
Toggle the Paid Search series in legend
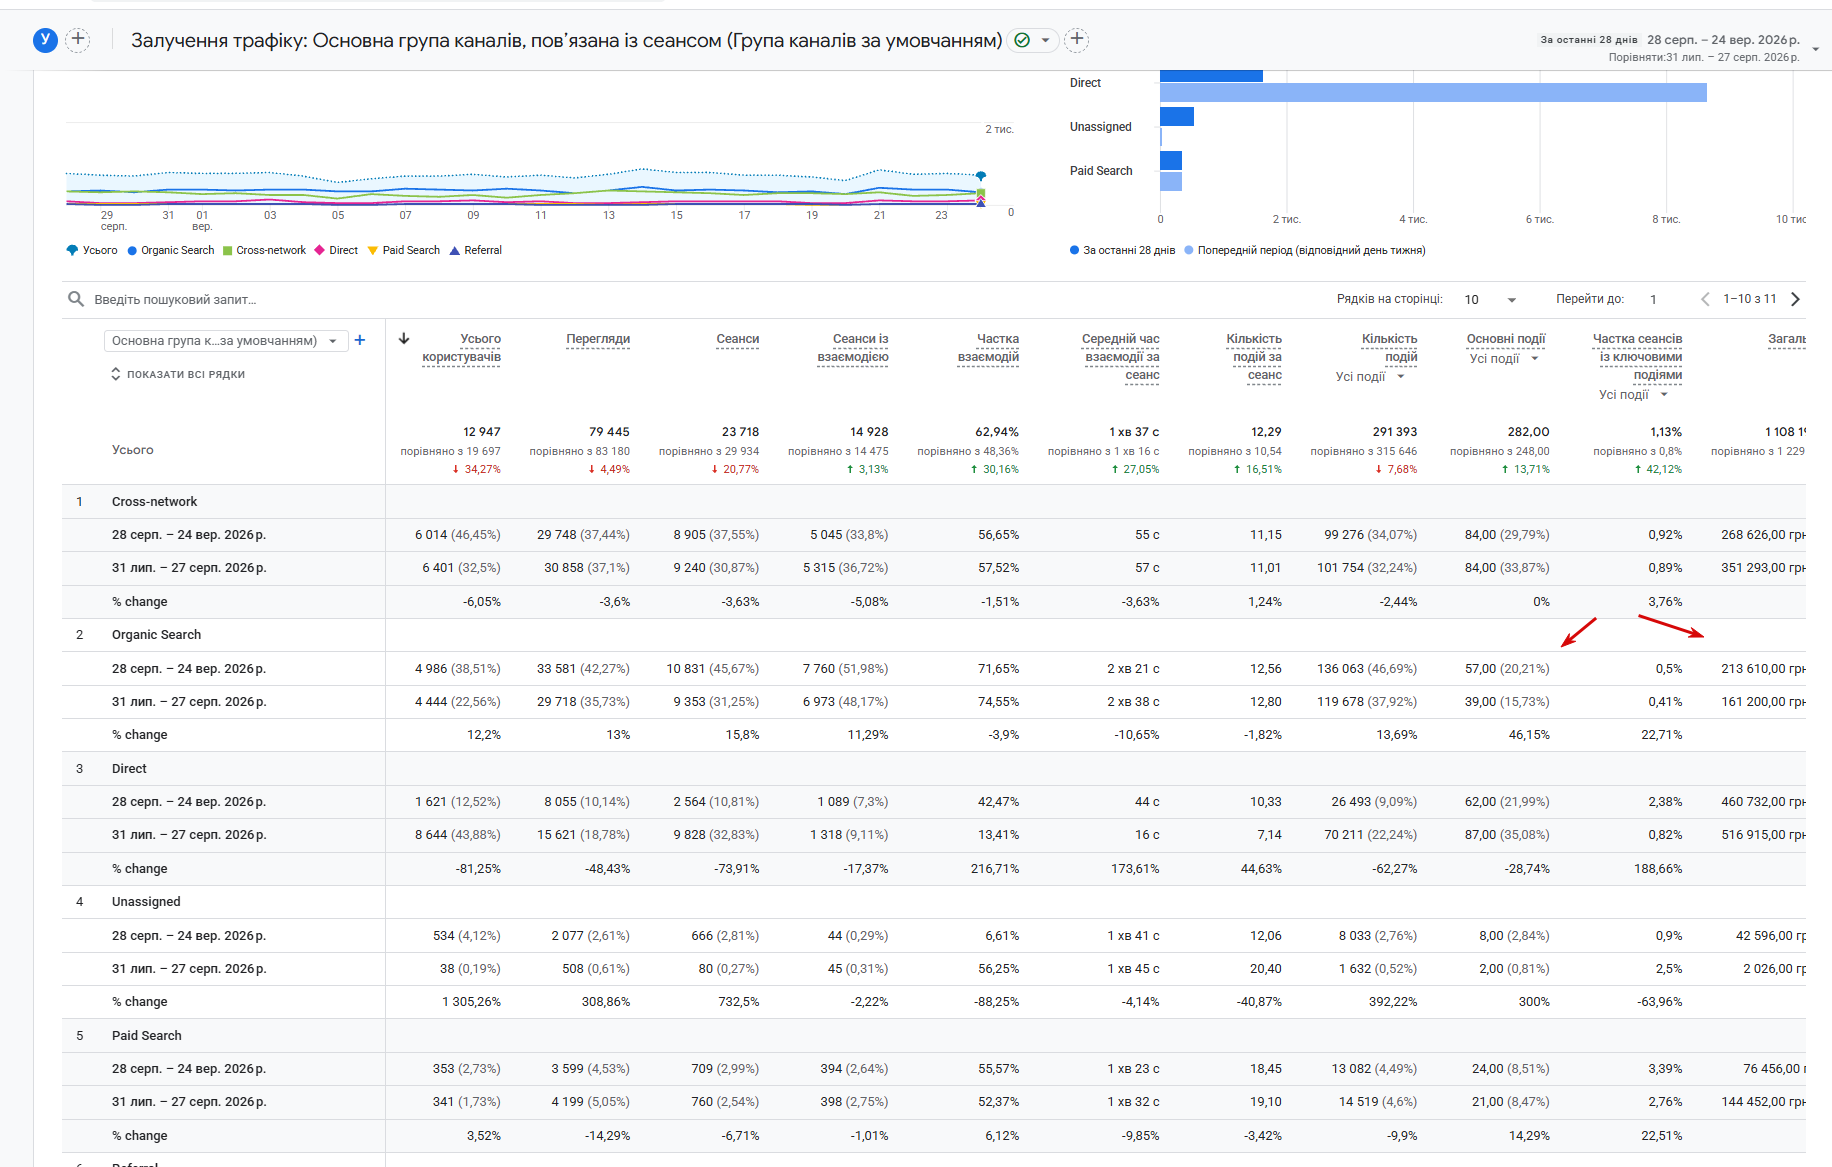point(404,250)
